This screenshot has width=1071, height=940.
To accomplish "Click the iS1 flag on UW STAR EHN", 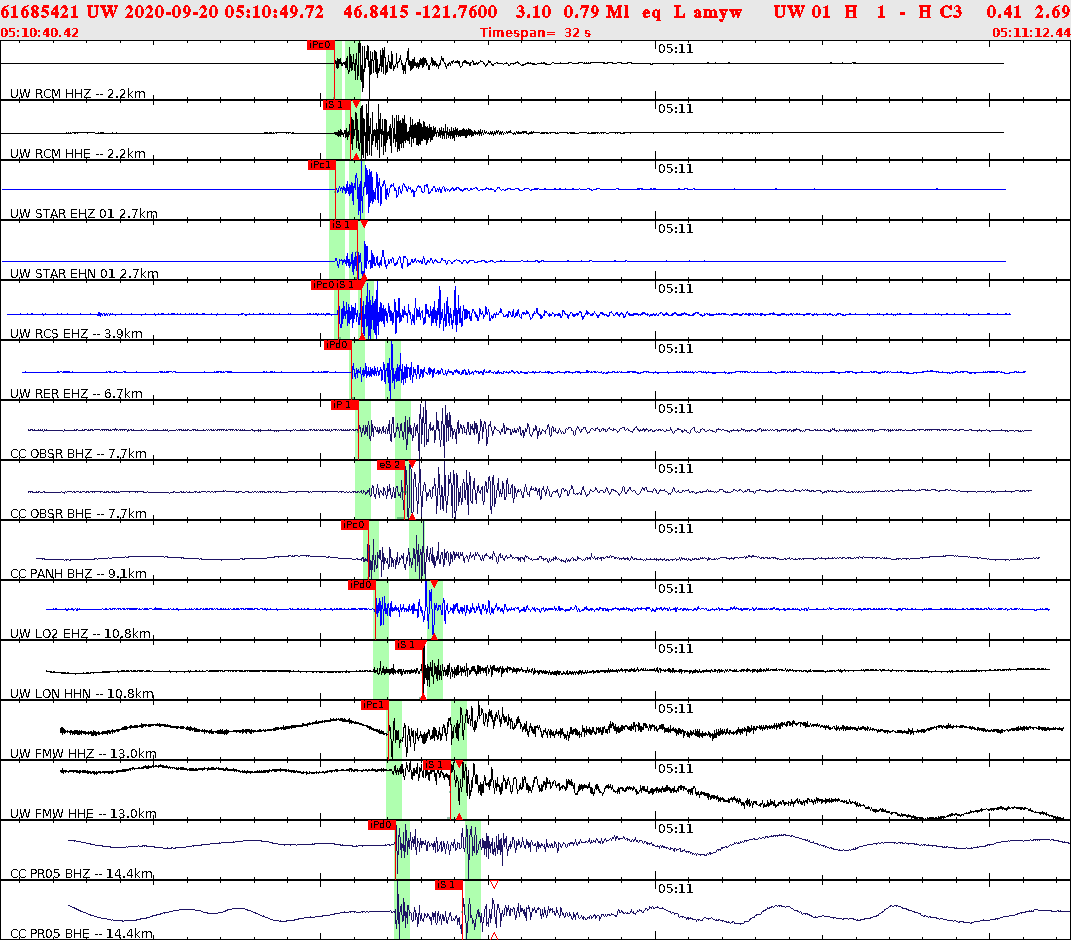I will pyautogui.click(x=340, y=226).
